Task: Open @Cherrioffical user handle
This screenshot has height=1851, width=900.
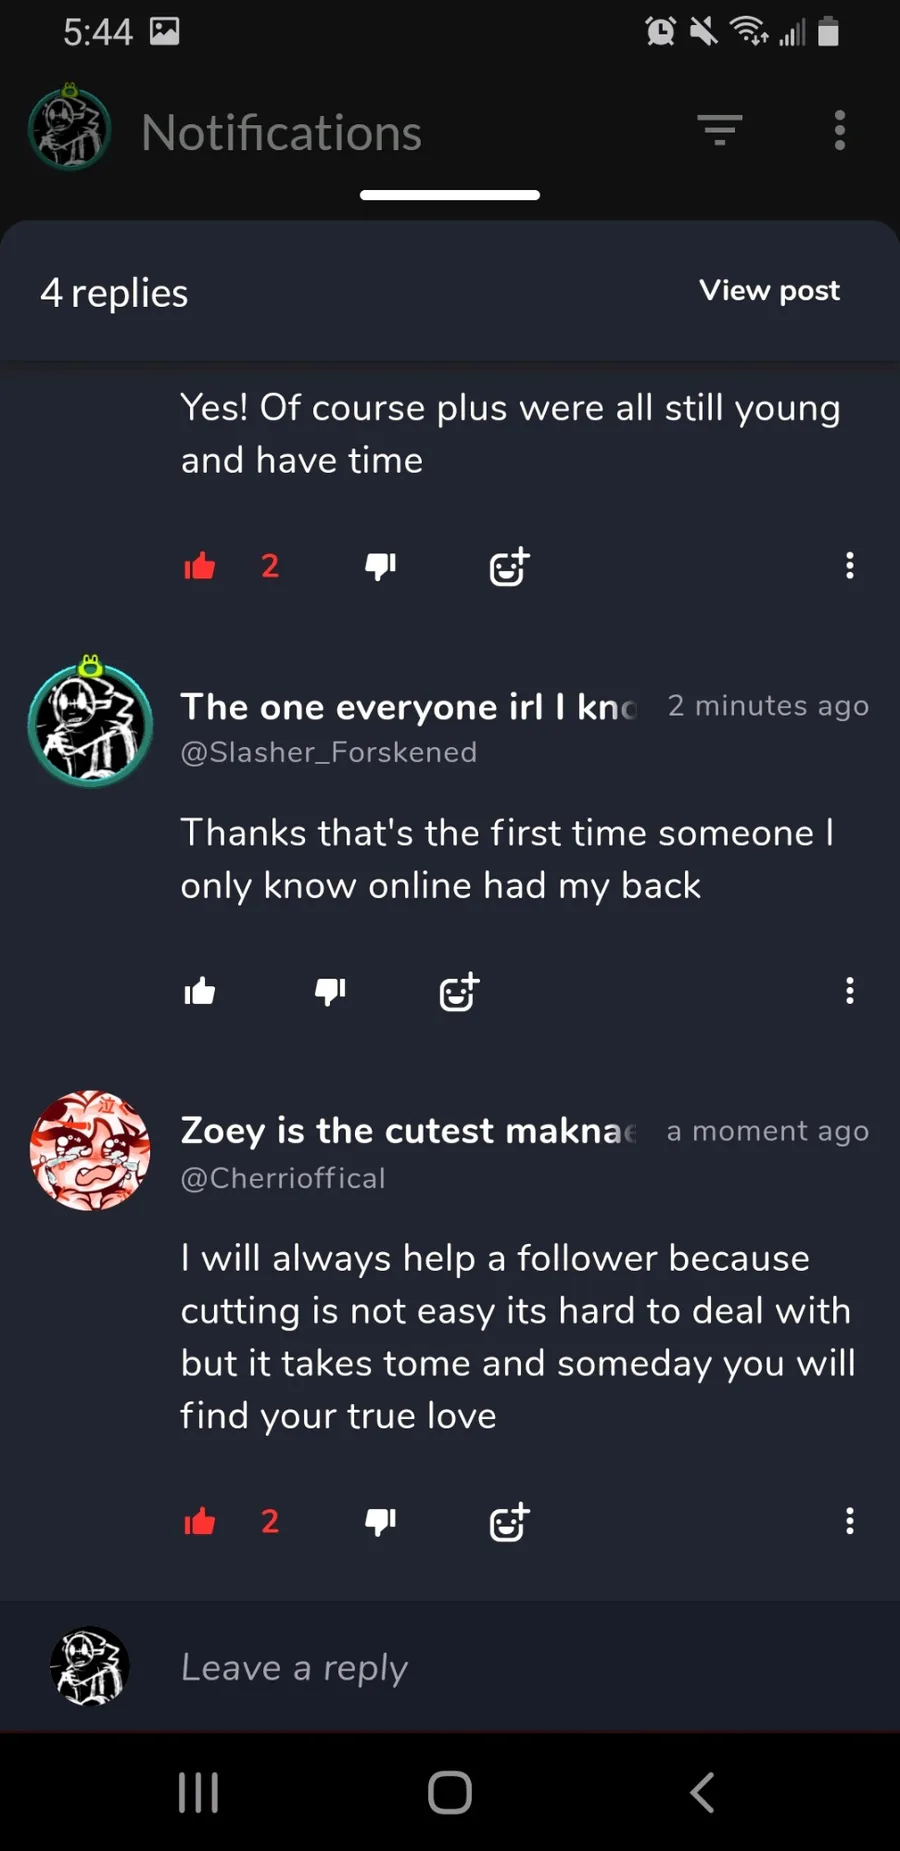Action: click(x=283, y=1178)
